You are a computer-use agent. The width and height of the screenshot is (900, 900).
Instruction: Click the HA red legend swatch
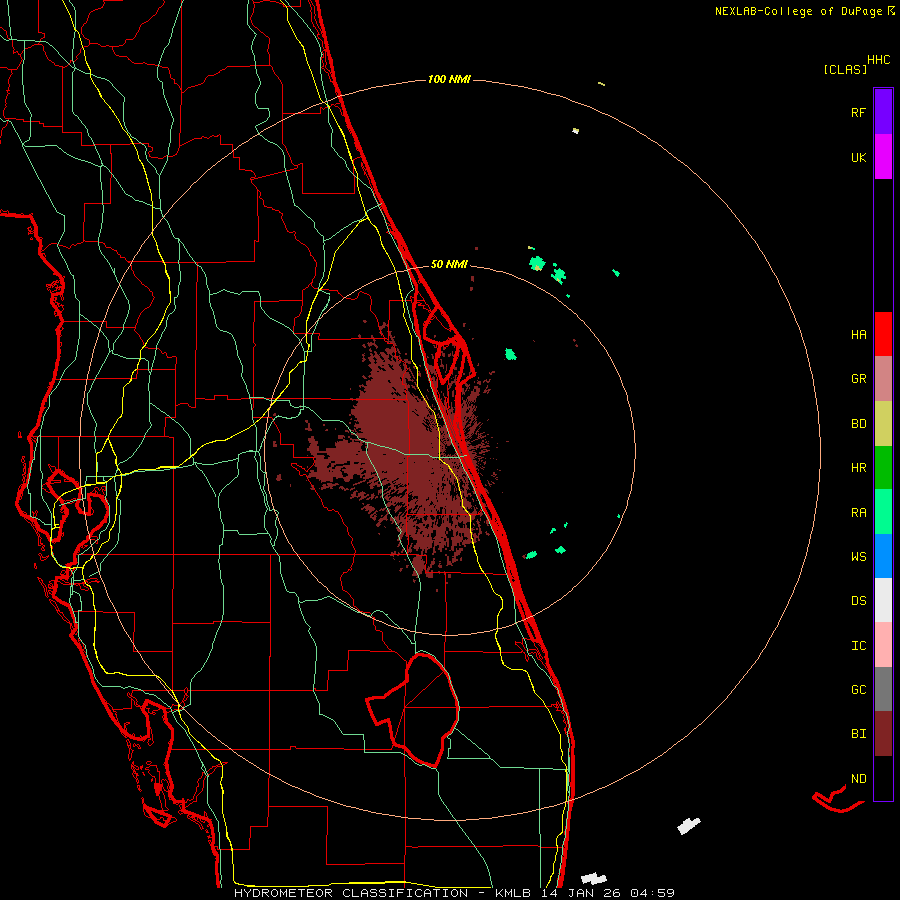point(883,334)
